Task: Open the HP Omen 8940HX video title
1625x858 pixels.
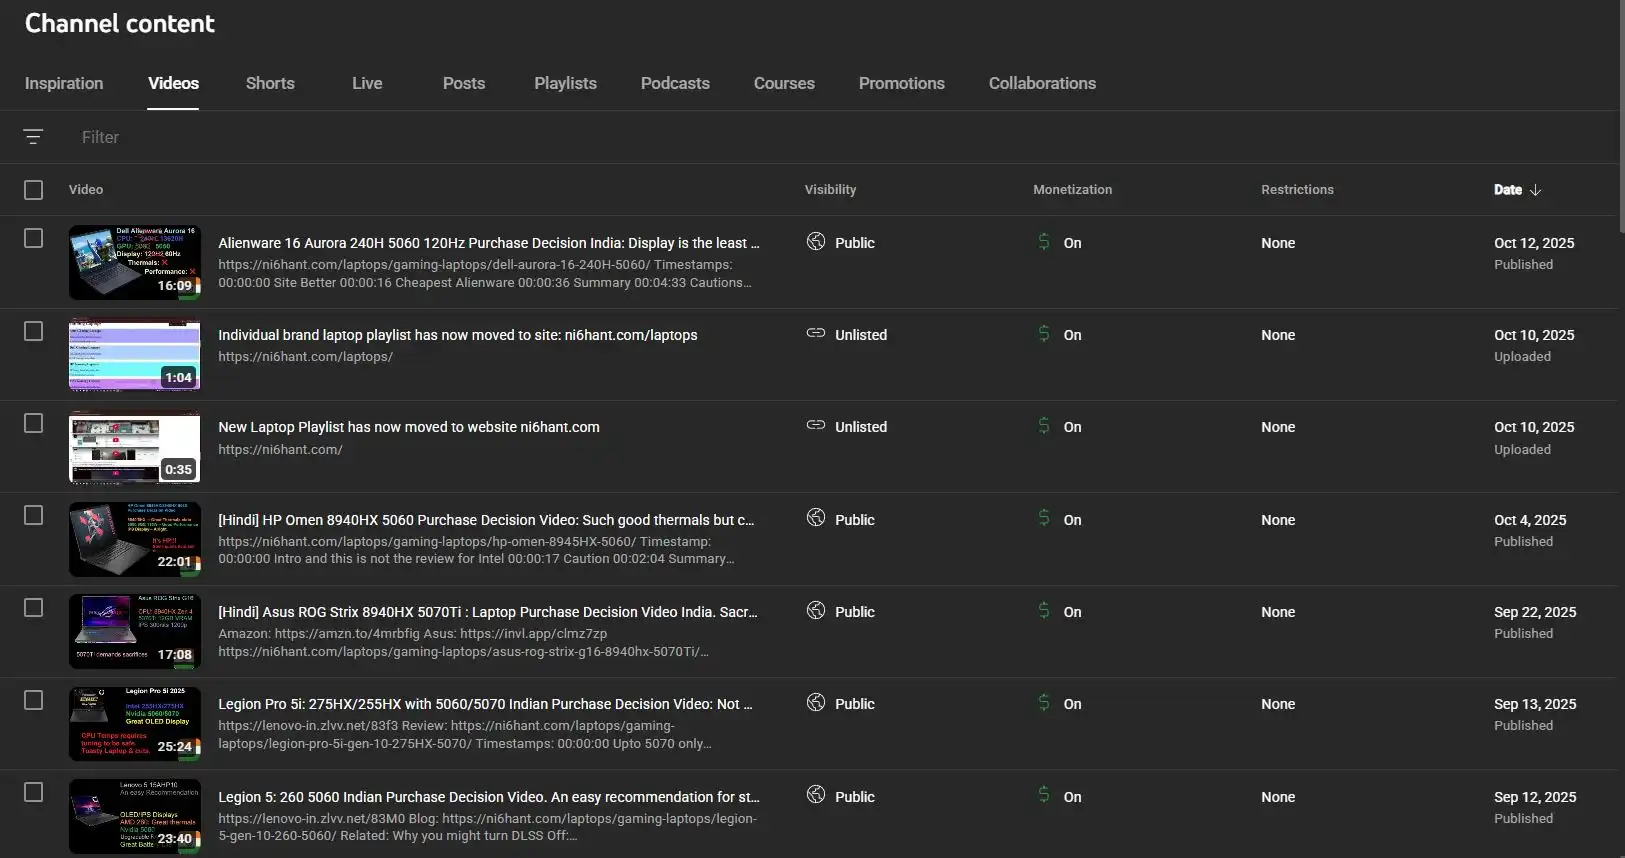Action: coord(486,520)
